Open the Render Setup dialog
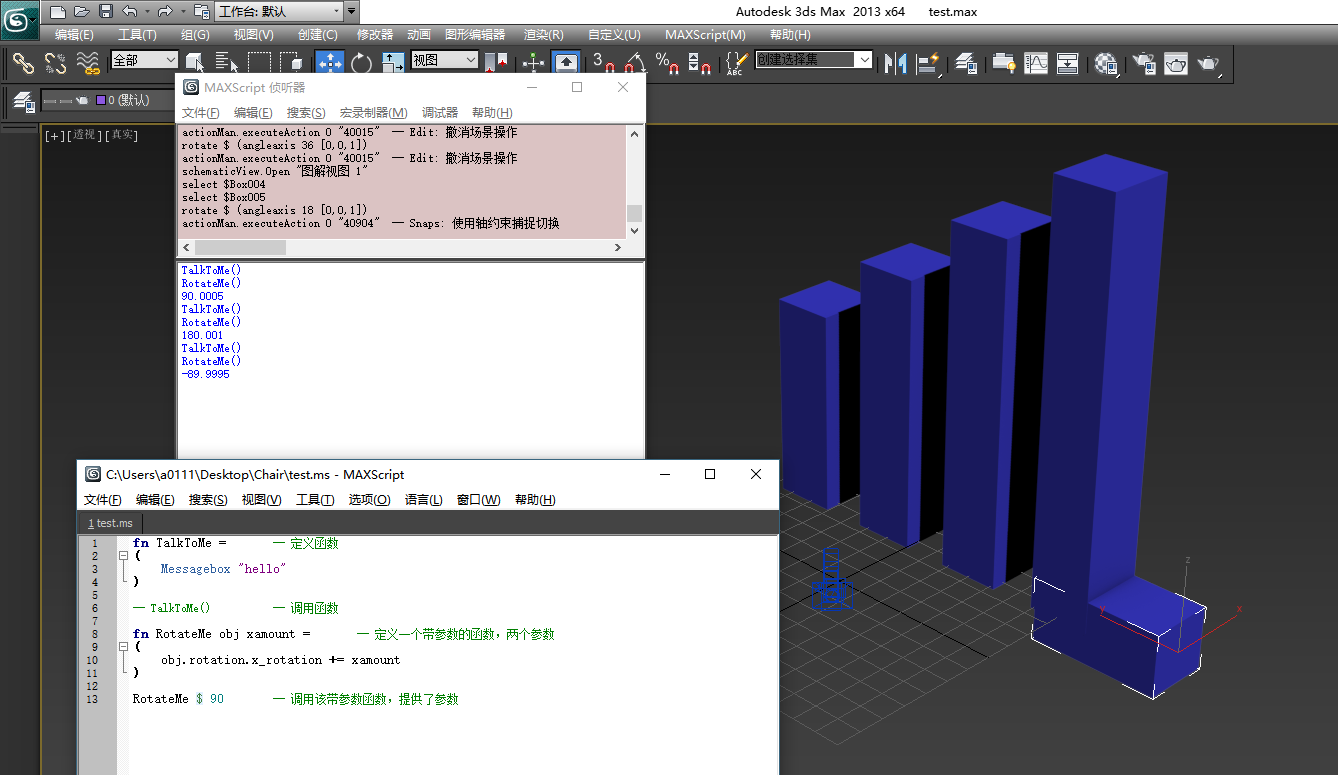 1143,63
